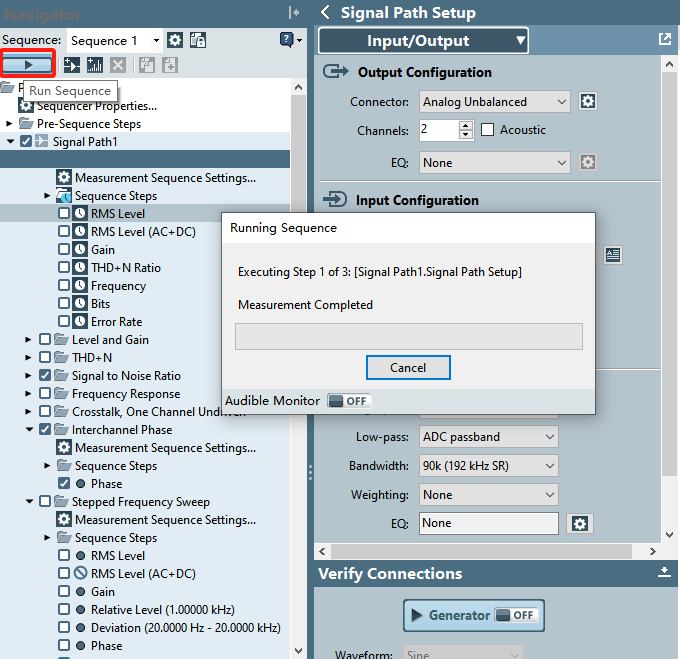Viewport: 680px width, 659px height.
Task: Open the help icon in Navigator
Action: (x=285, y=41)
